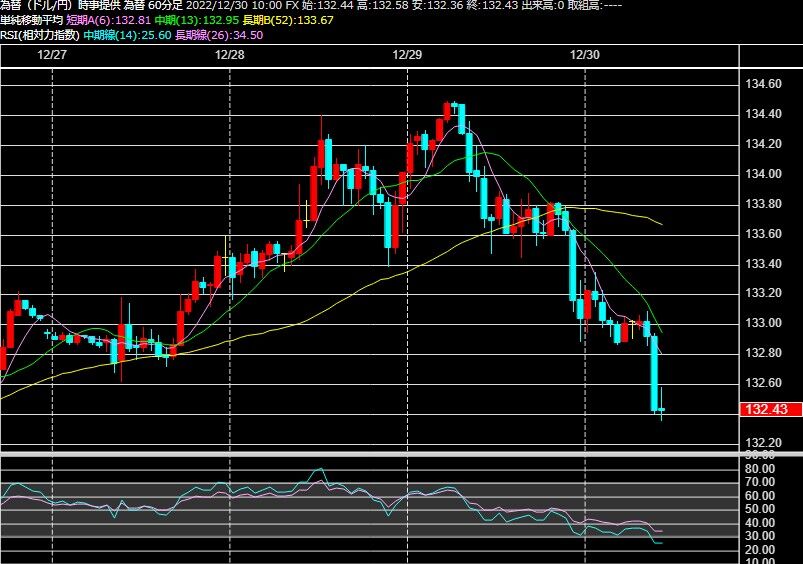Select the 134.00 price axis label
The height and width of the screenshot is (564, 803).
[764, 174]
